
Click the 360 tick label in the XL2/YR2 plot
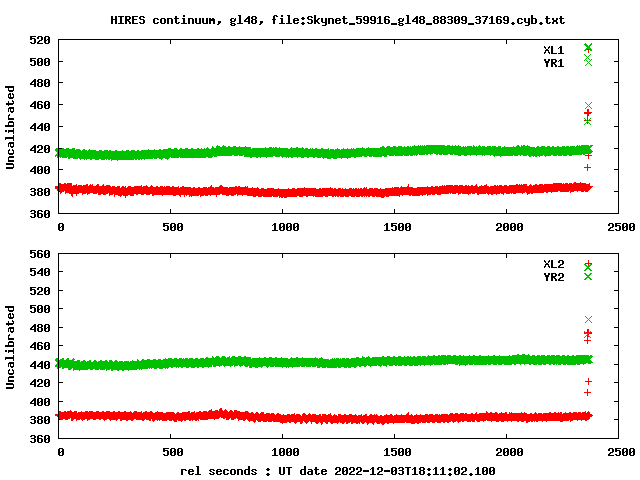point(40,439)
